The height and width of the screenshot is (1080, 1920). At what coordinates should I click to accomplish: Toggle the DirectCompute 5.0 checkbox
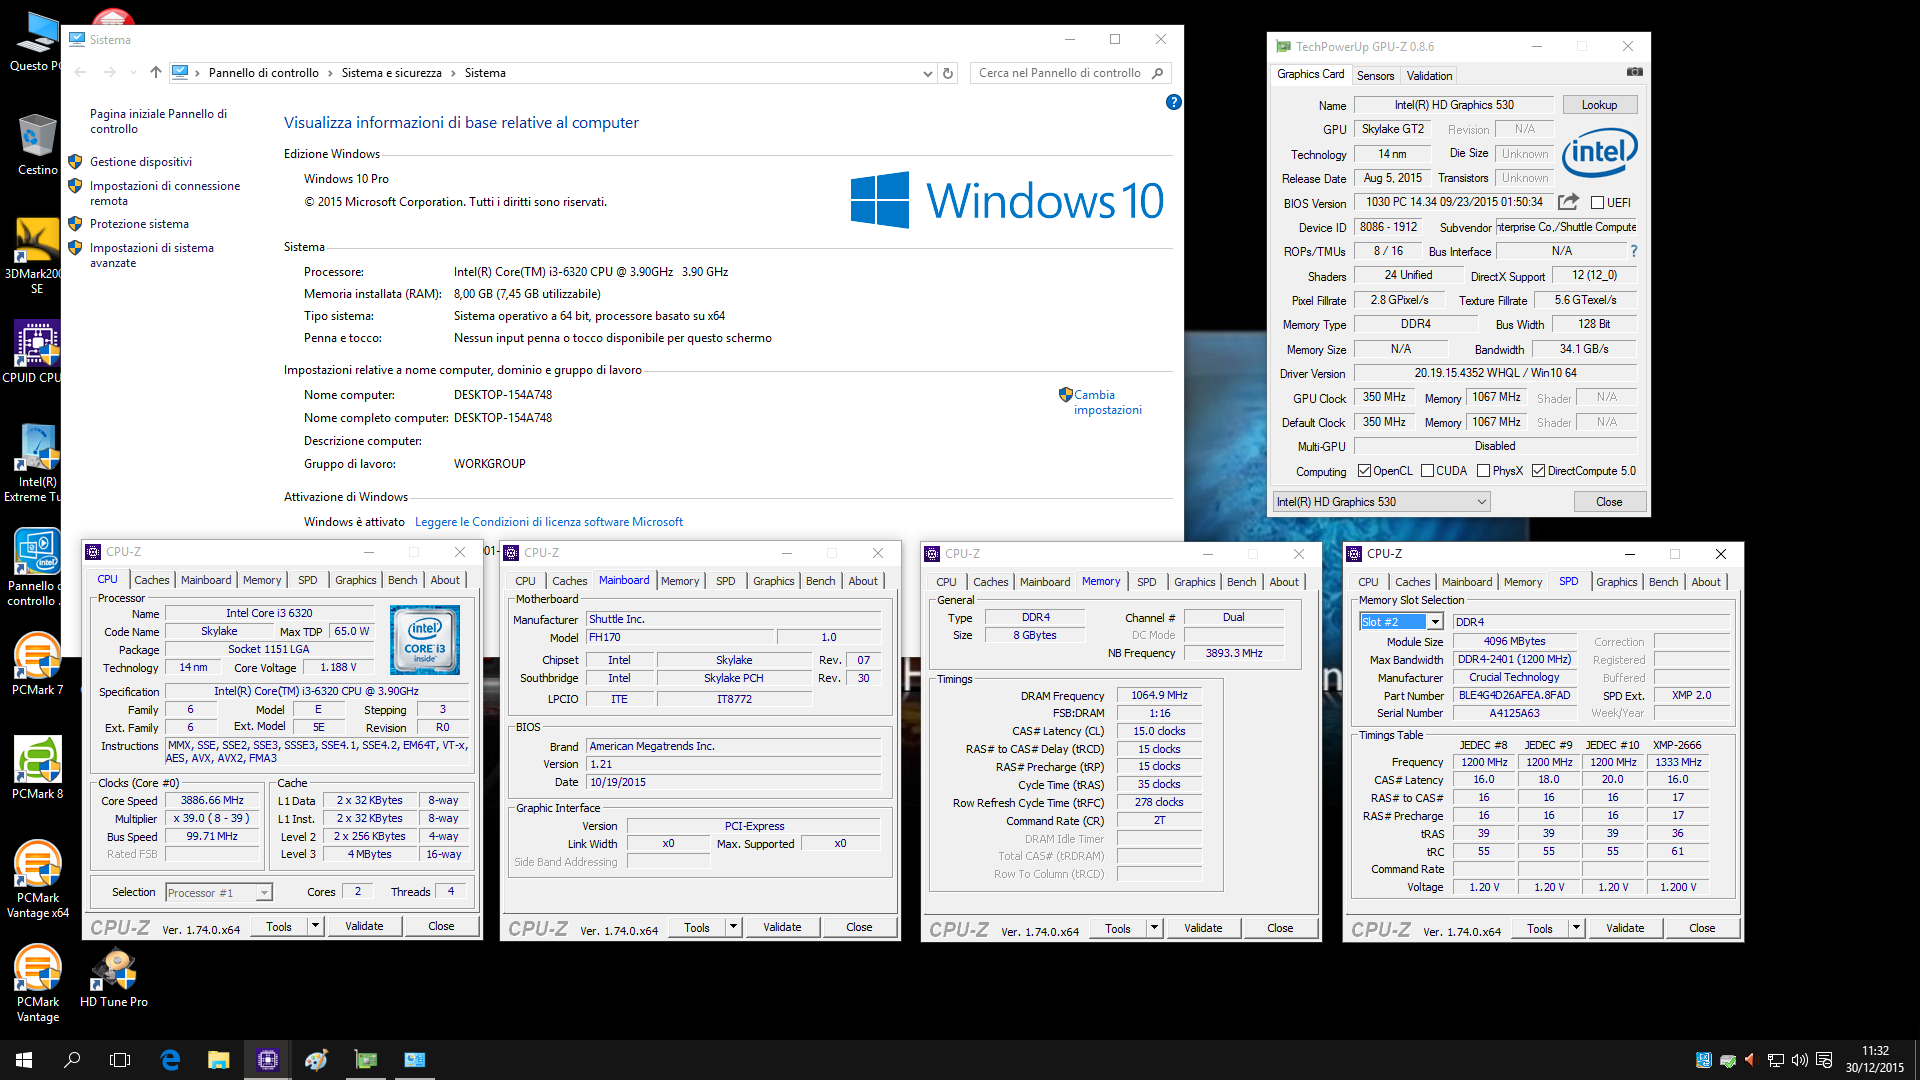pyautogui.click(x=1539, y=471)
